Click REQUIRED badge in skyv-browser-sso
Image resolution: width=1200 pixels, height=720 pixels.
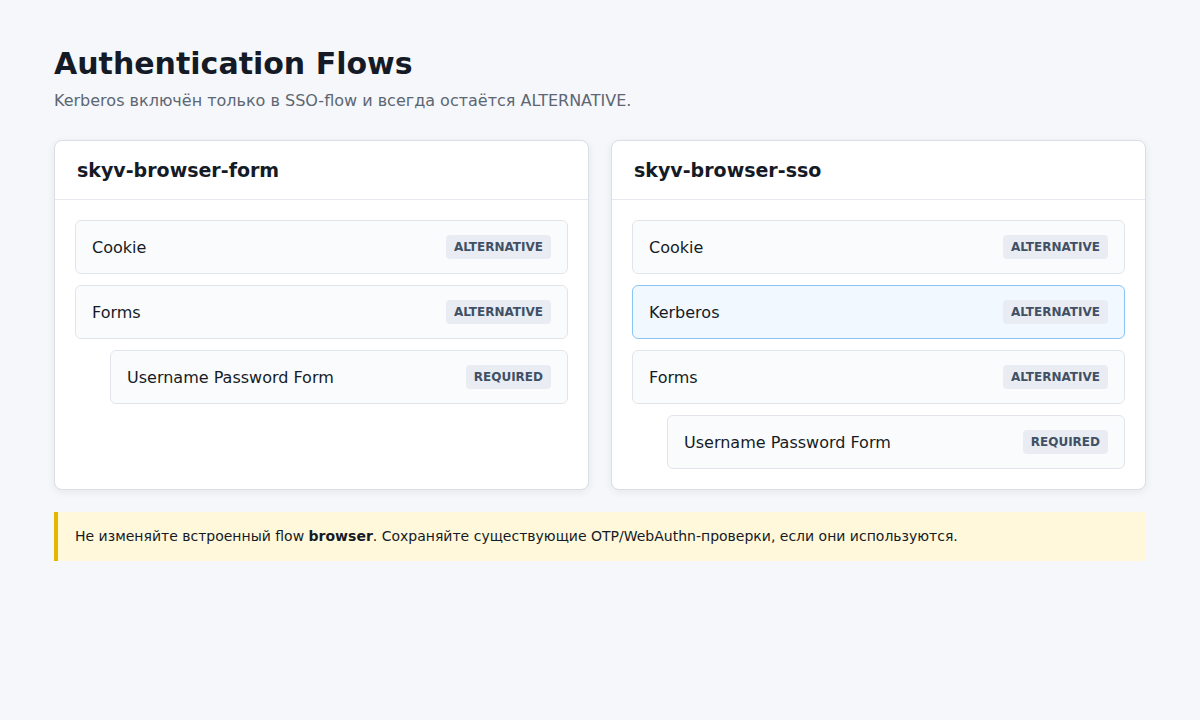pyautogui.click(x=1065, y=442)
